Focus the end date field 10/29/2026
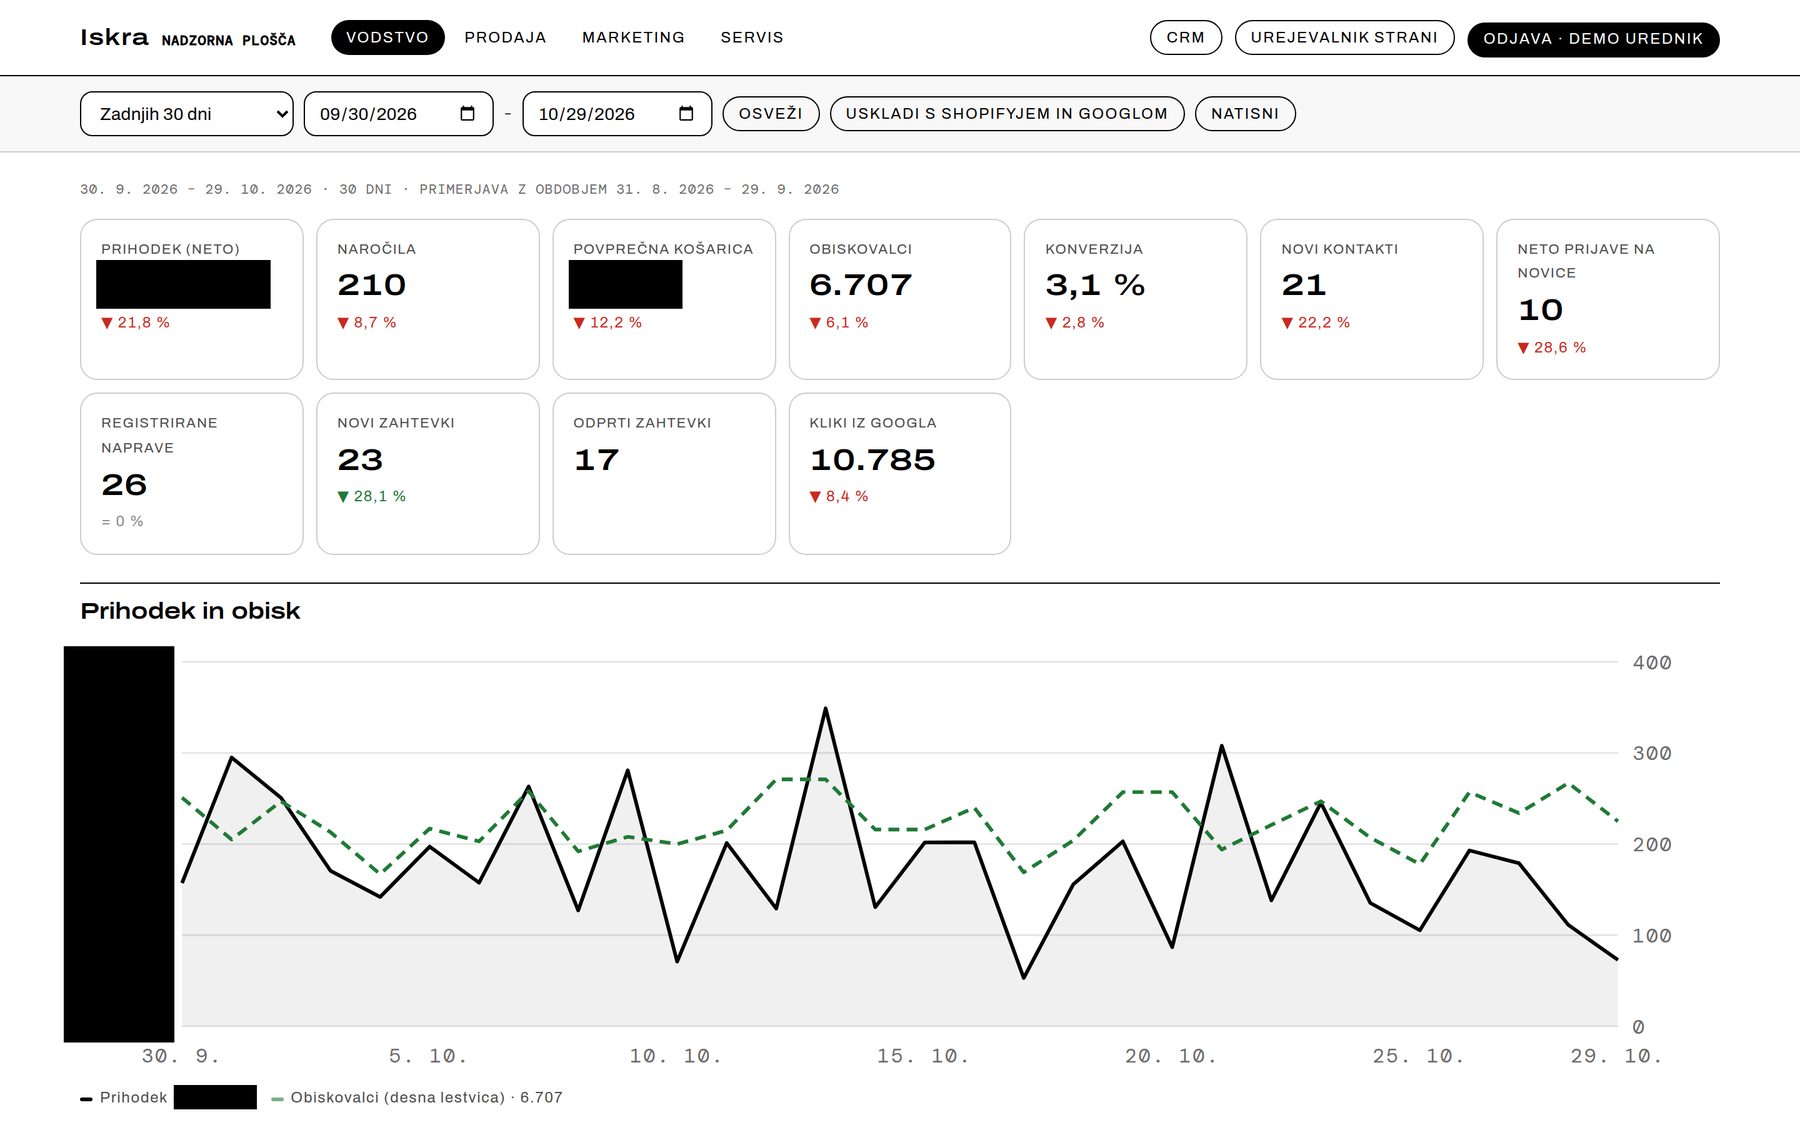Viewport: 1800px width, 1125px height. [617, 114]
